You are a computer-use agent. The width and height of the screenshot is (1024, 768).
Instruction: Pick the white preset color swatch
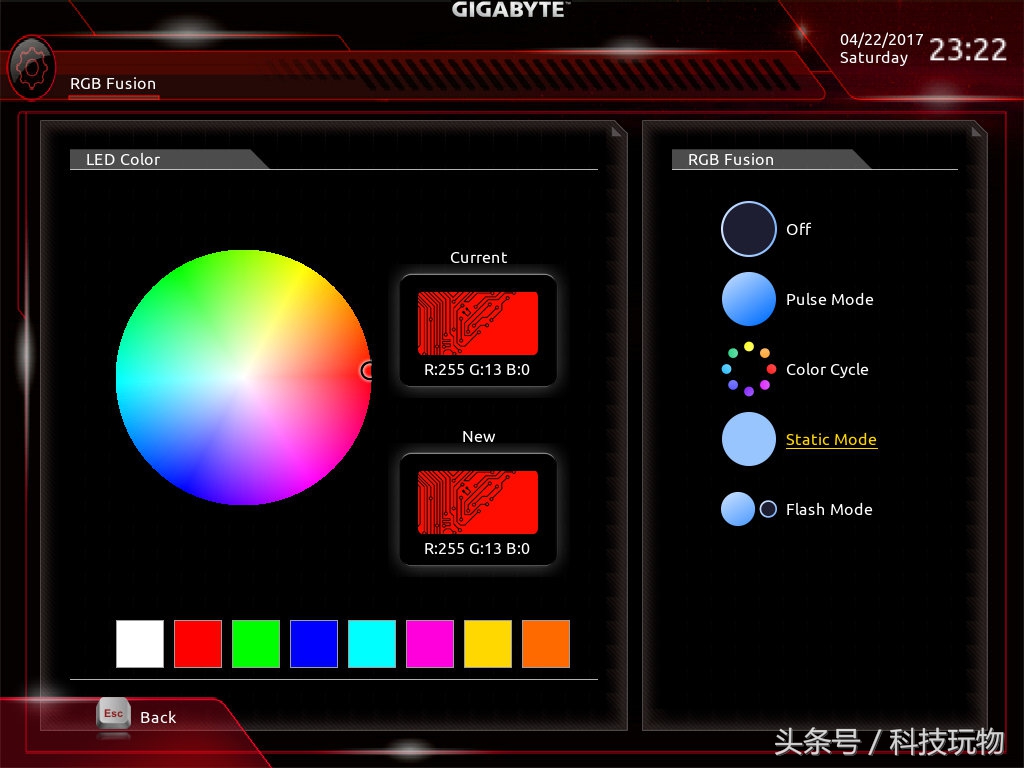[x=140, y=644]
